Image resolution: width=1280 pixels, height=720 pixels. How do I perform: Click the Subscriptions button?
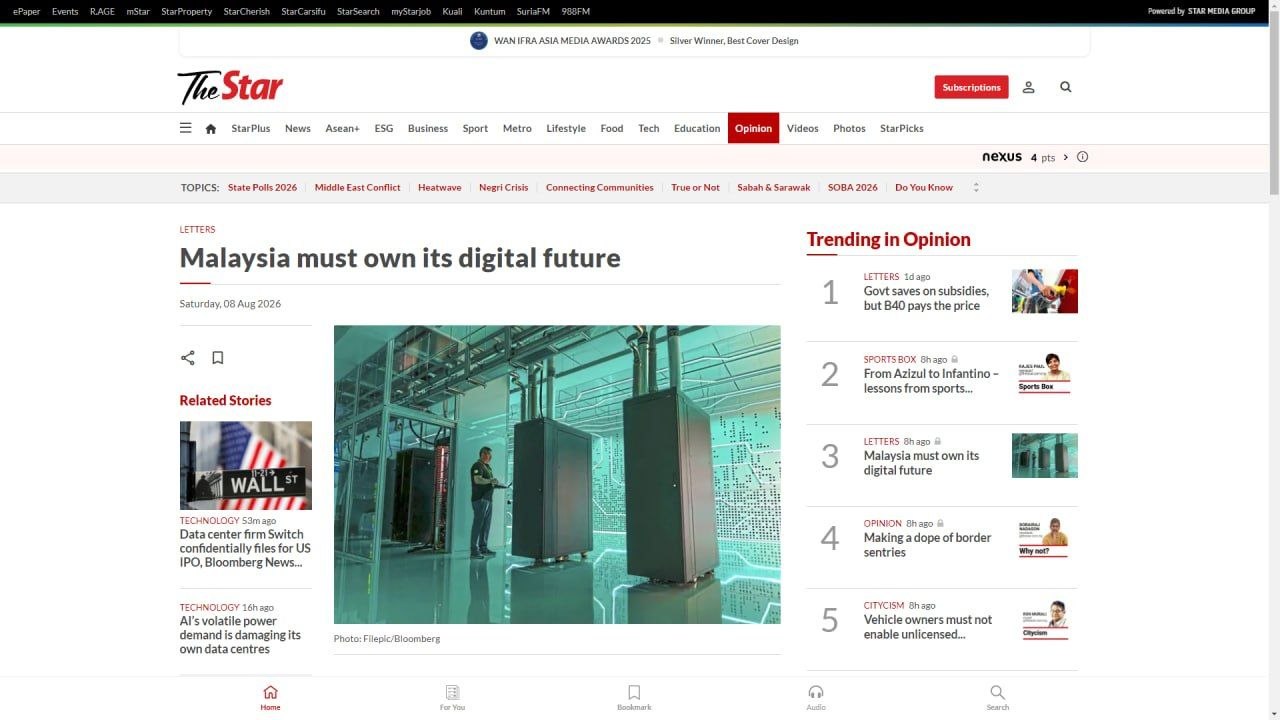pyautogui.click(x=971, y=87)
